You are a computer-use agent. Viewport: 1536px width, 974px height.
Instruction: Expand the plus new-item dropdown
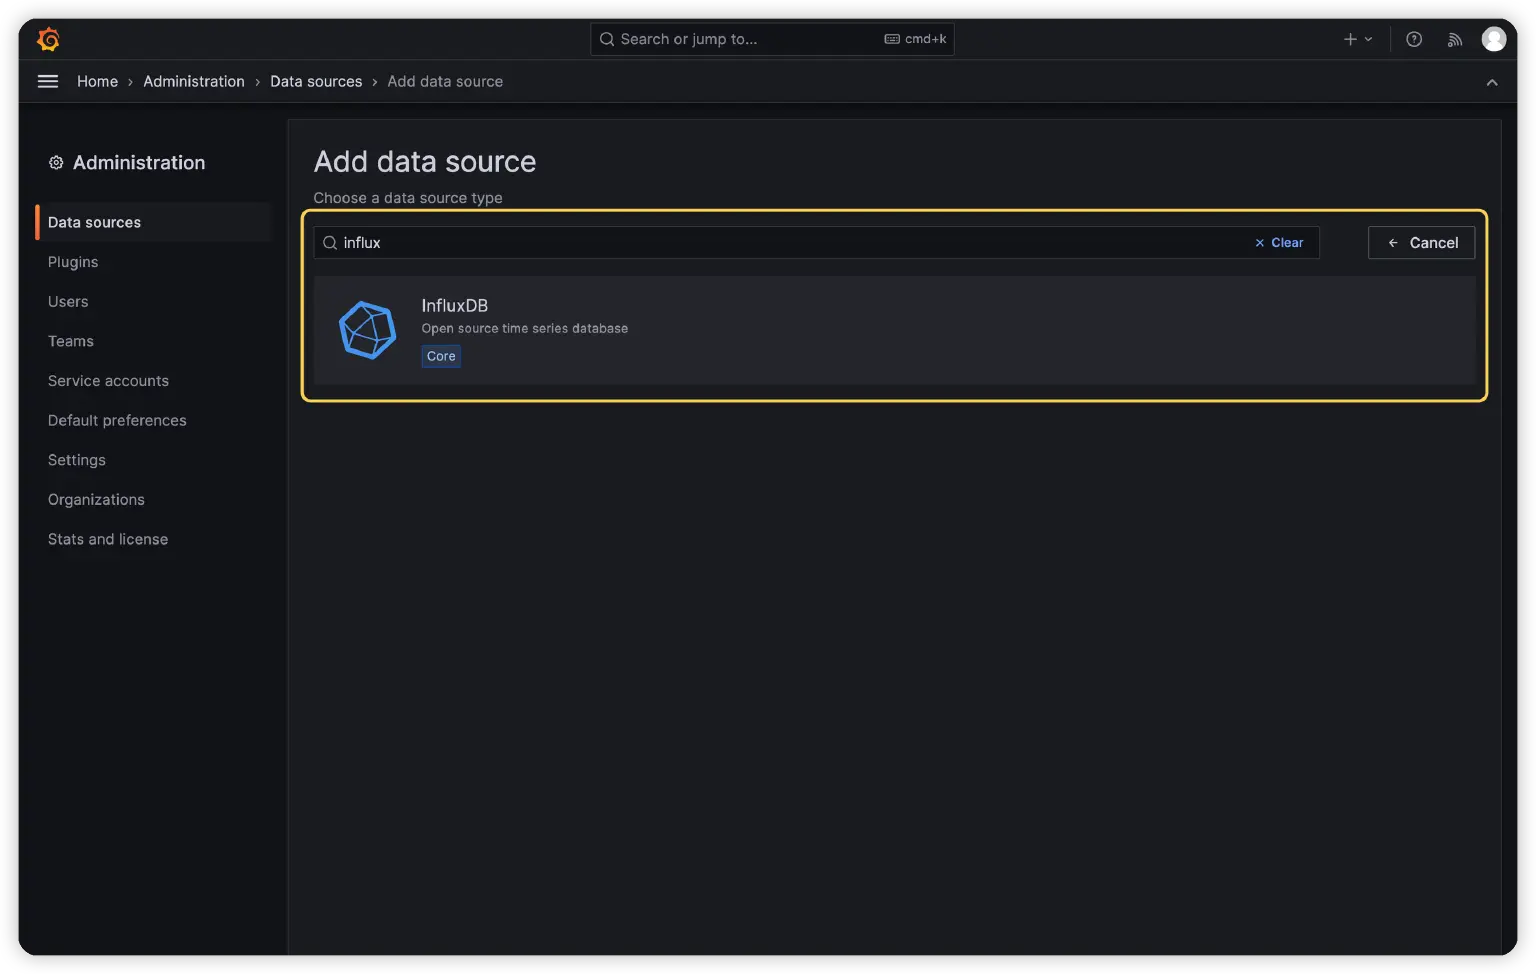1357,39
